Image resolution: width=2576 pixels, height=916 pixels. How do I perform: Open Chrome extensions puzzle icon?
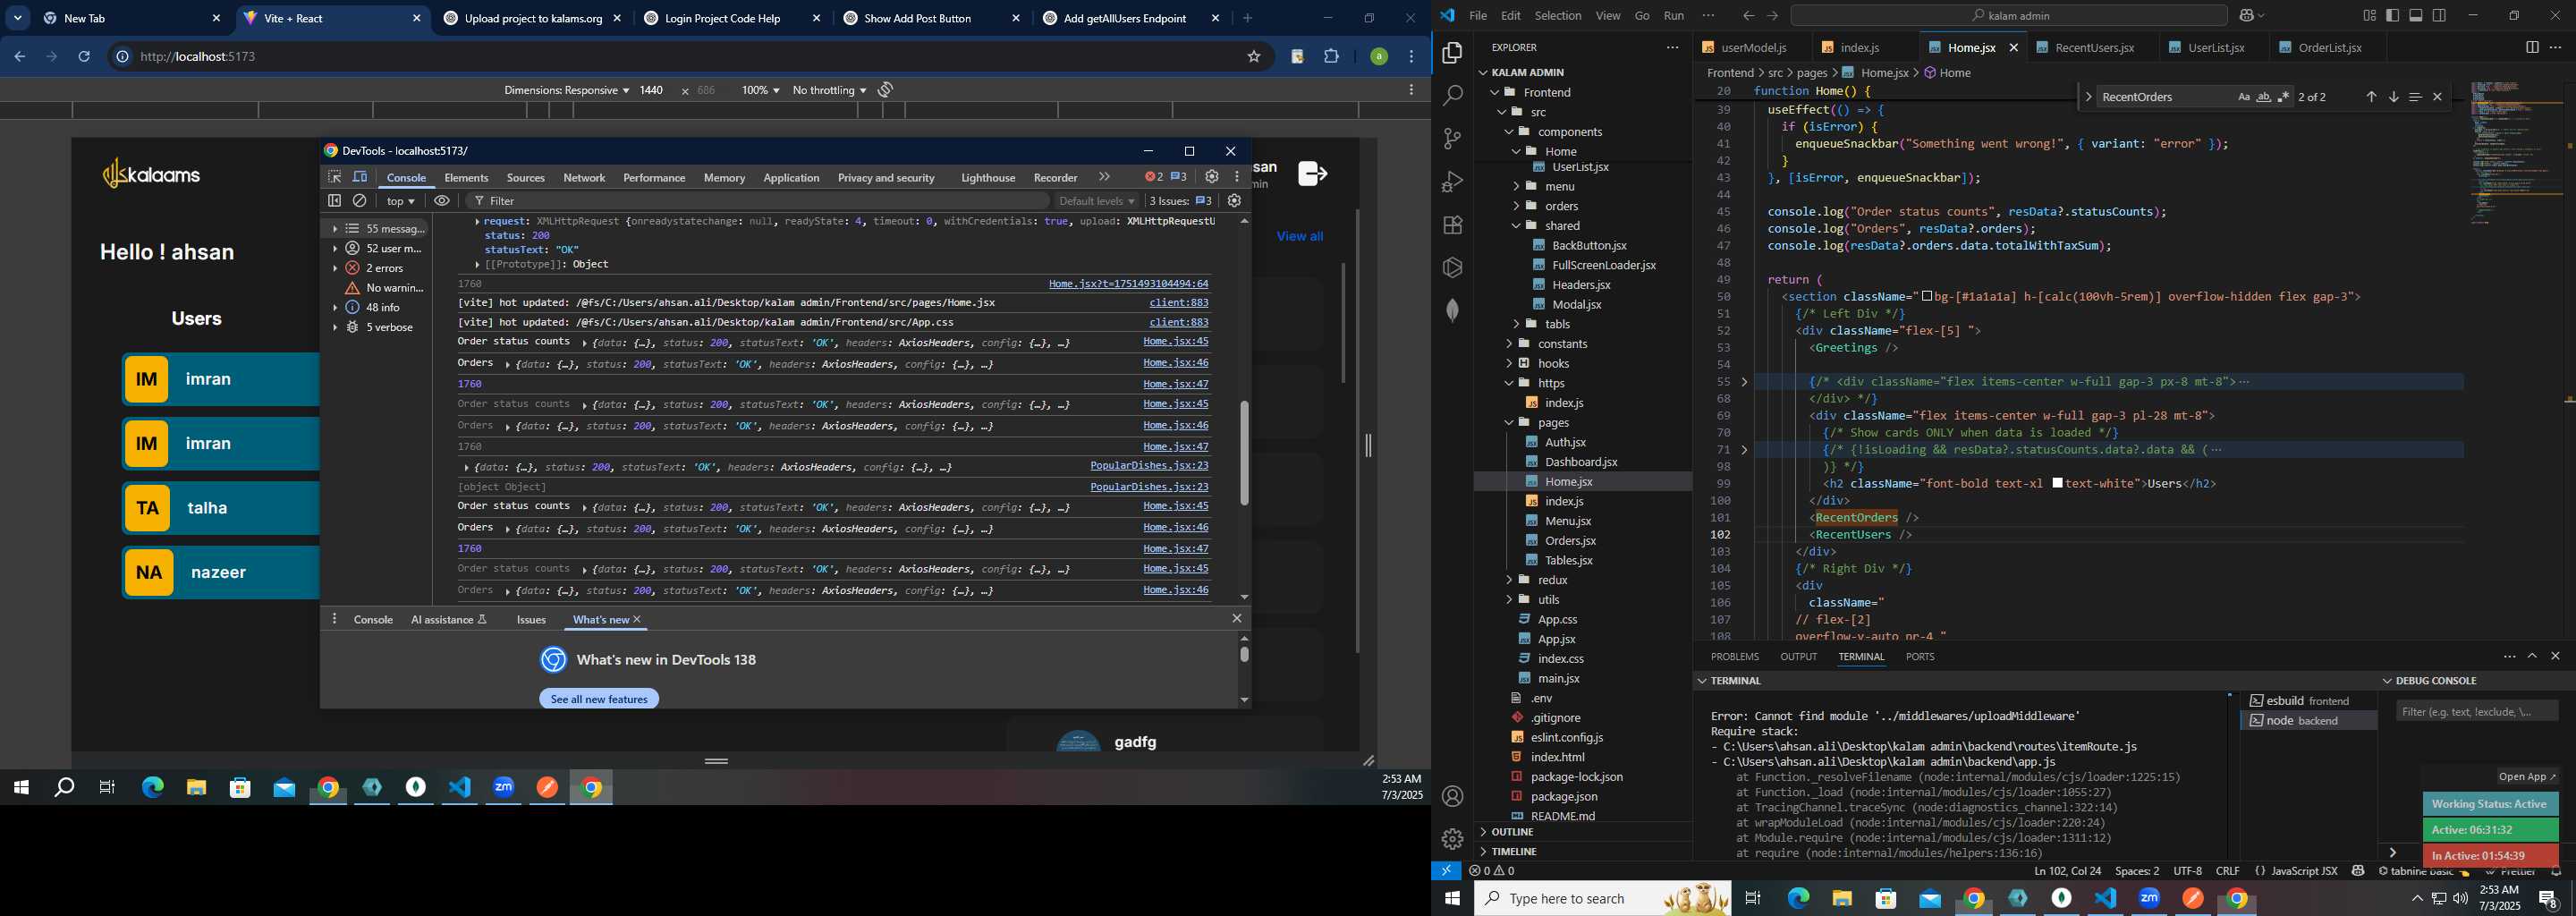pyautogui.click(x=1331, y=57)
